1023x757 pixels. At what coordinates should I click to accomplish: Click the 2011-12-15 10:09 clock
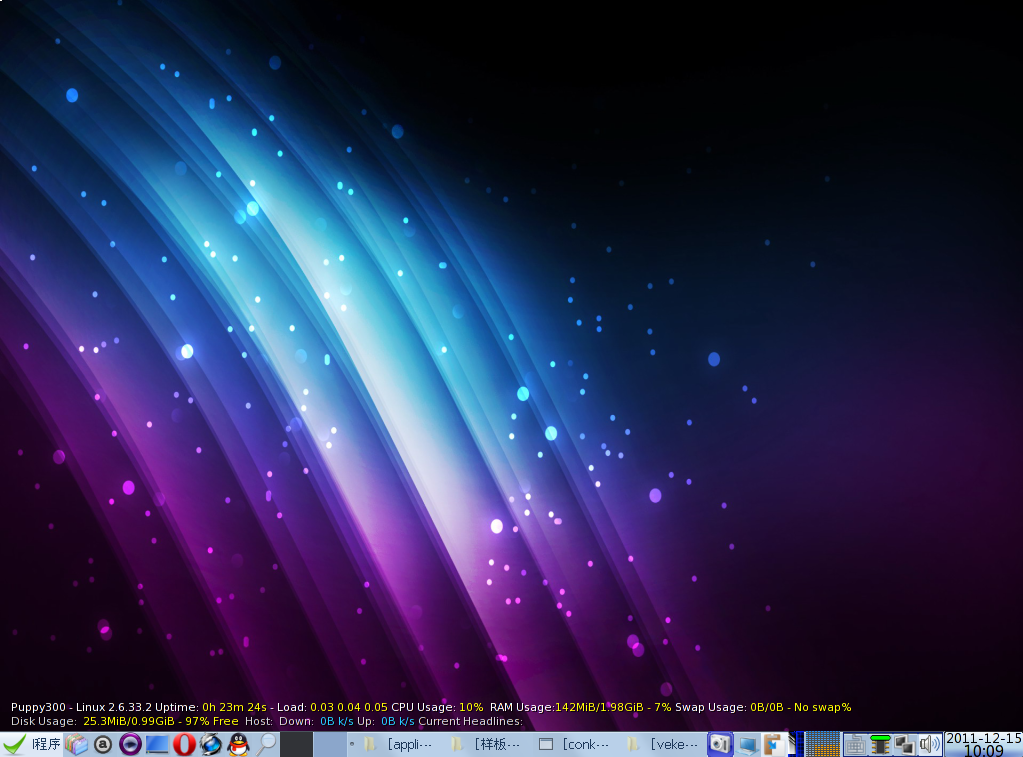(x=984, y=745)
